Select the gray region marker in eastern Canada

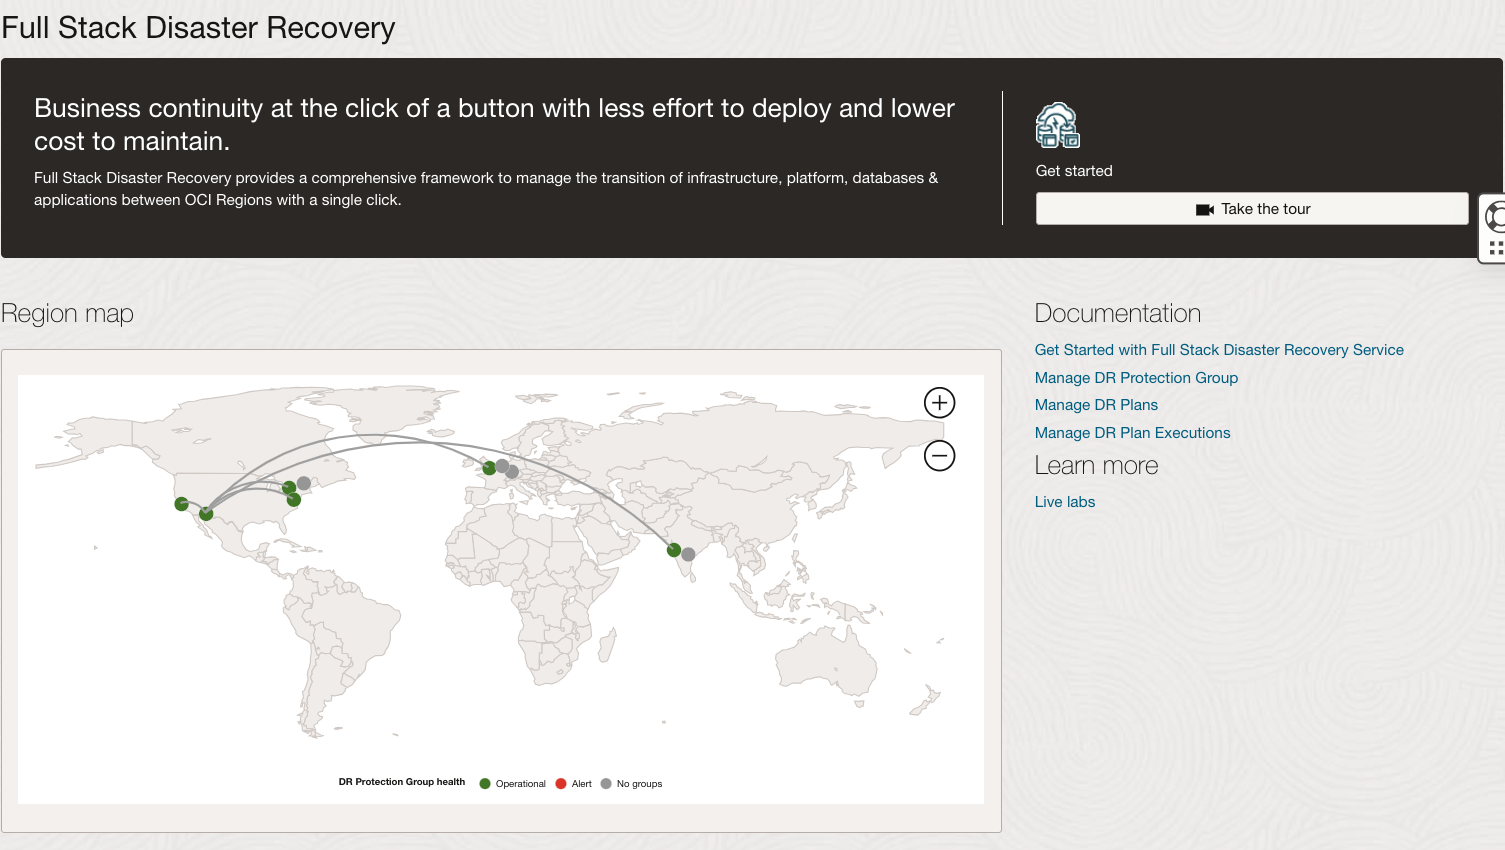coord(304,483)
